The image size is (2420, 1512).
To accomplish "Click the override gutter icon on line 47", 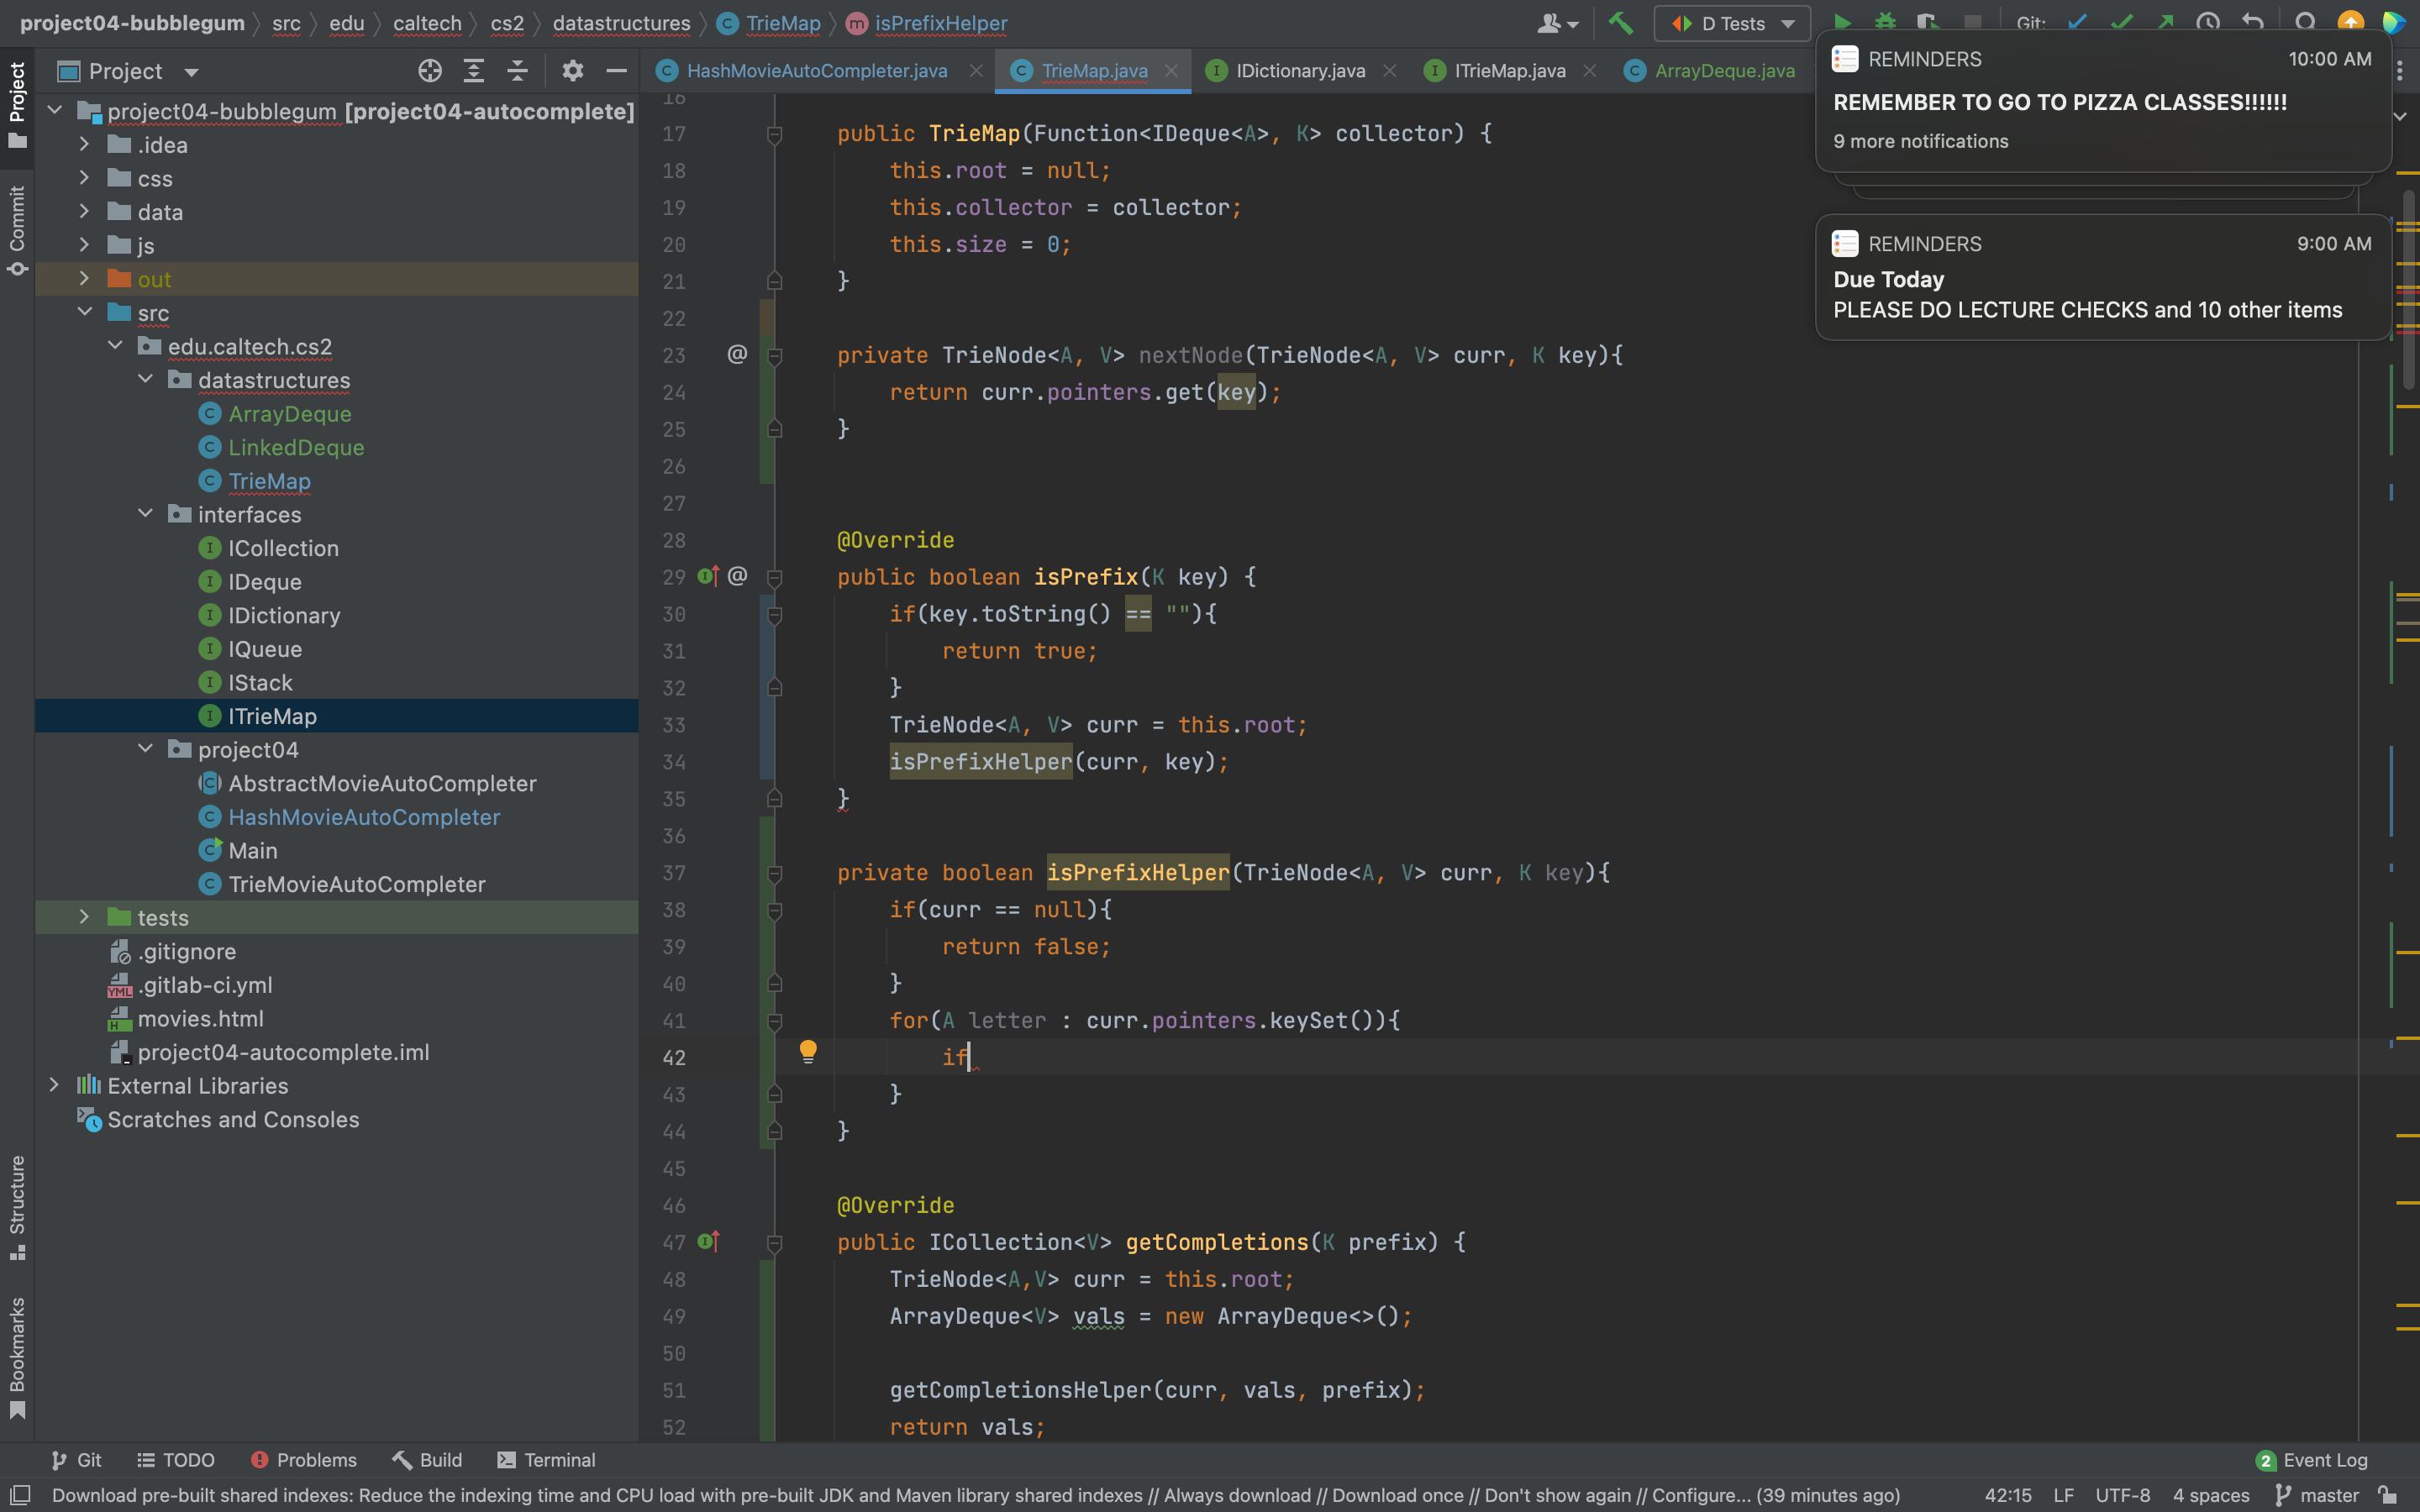I will point(708,1242).
